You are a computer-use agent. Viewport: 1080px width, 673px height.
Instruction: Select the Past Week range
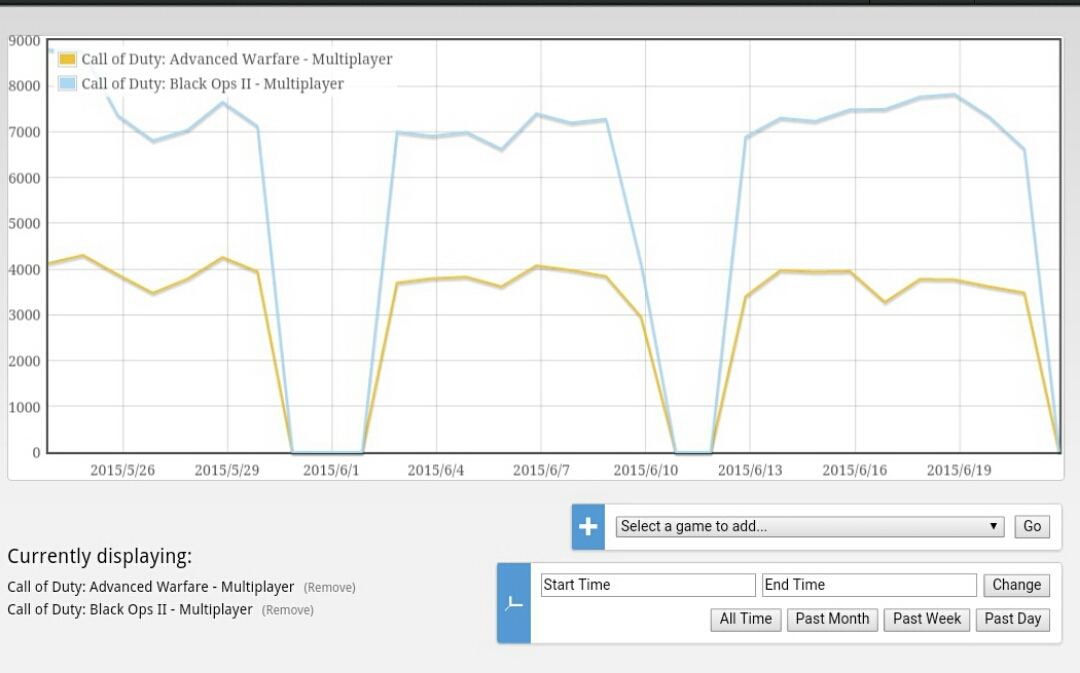(926, 619)
